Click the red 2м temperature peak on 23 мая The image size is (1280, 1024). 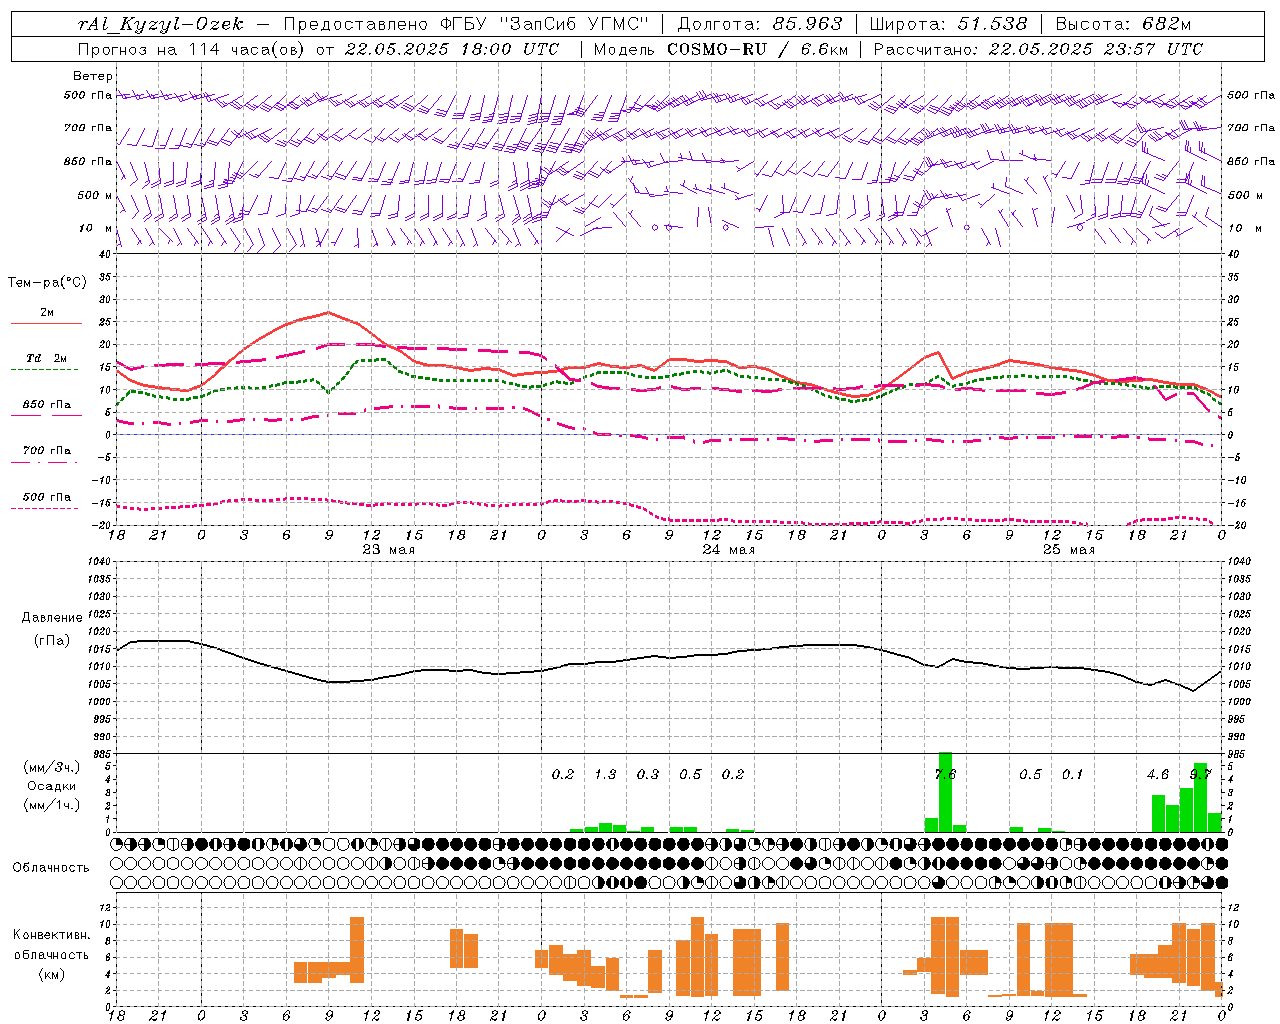click(x=328, y=313)
